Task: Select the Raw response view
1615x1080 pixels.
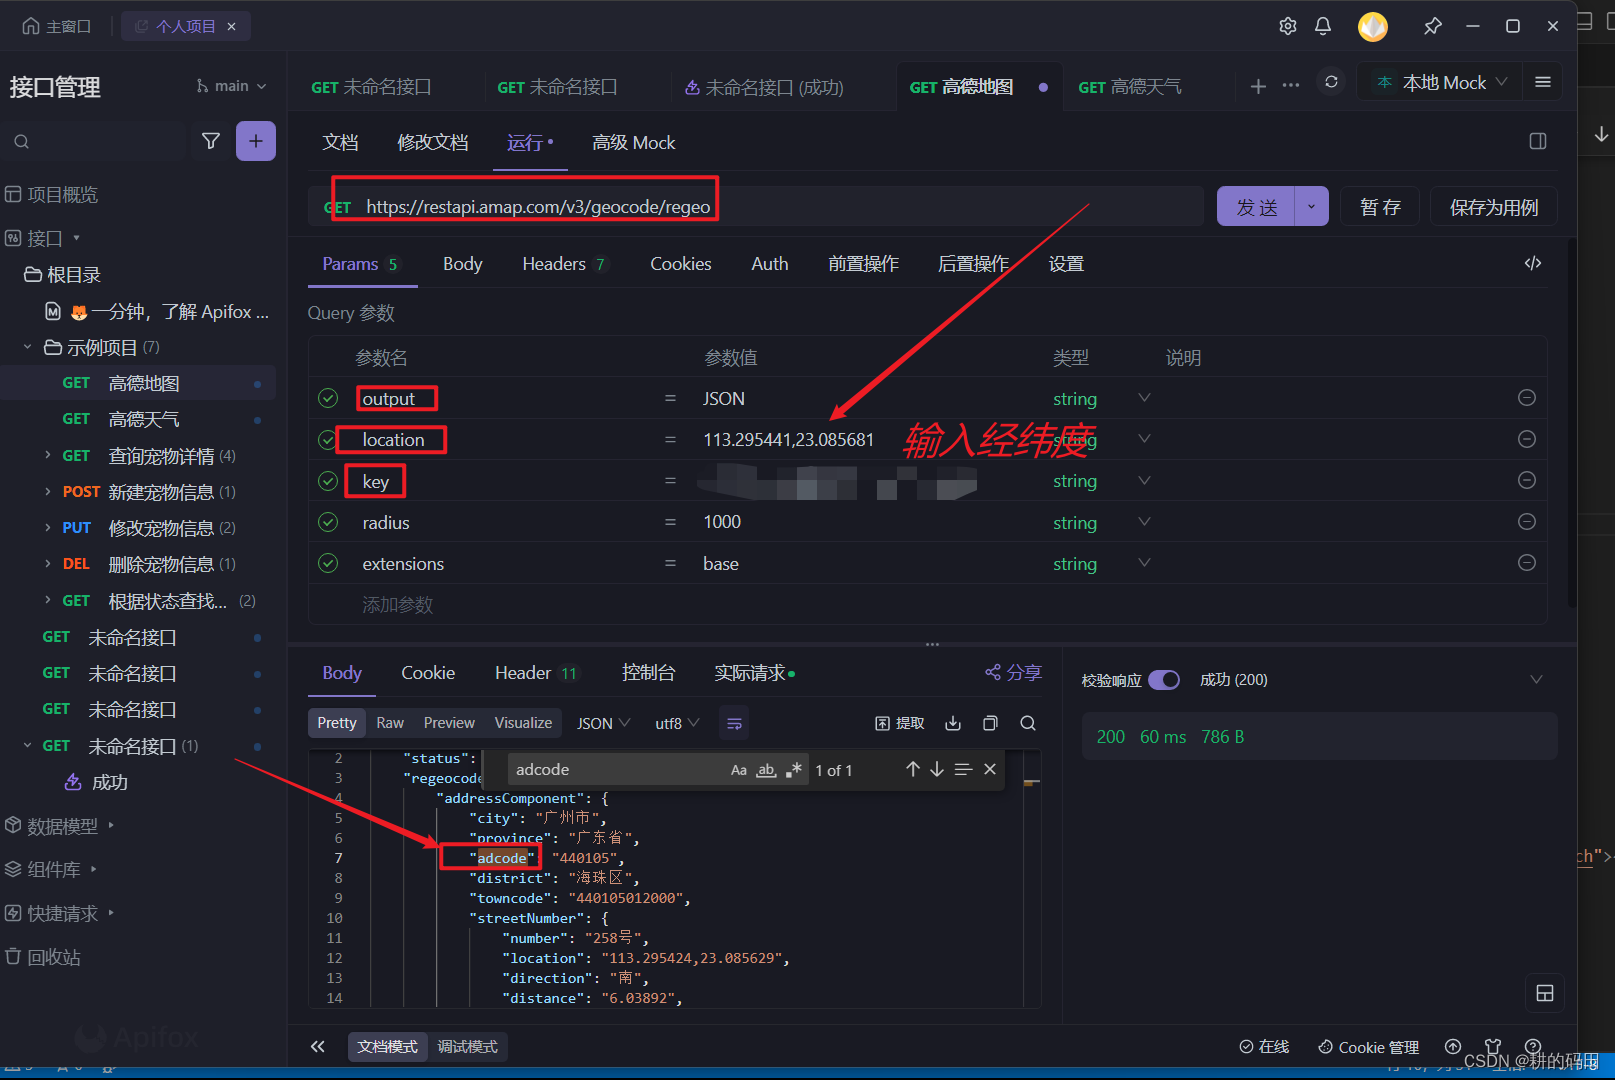Action: coord(390,723)
